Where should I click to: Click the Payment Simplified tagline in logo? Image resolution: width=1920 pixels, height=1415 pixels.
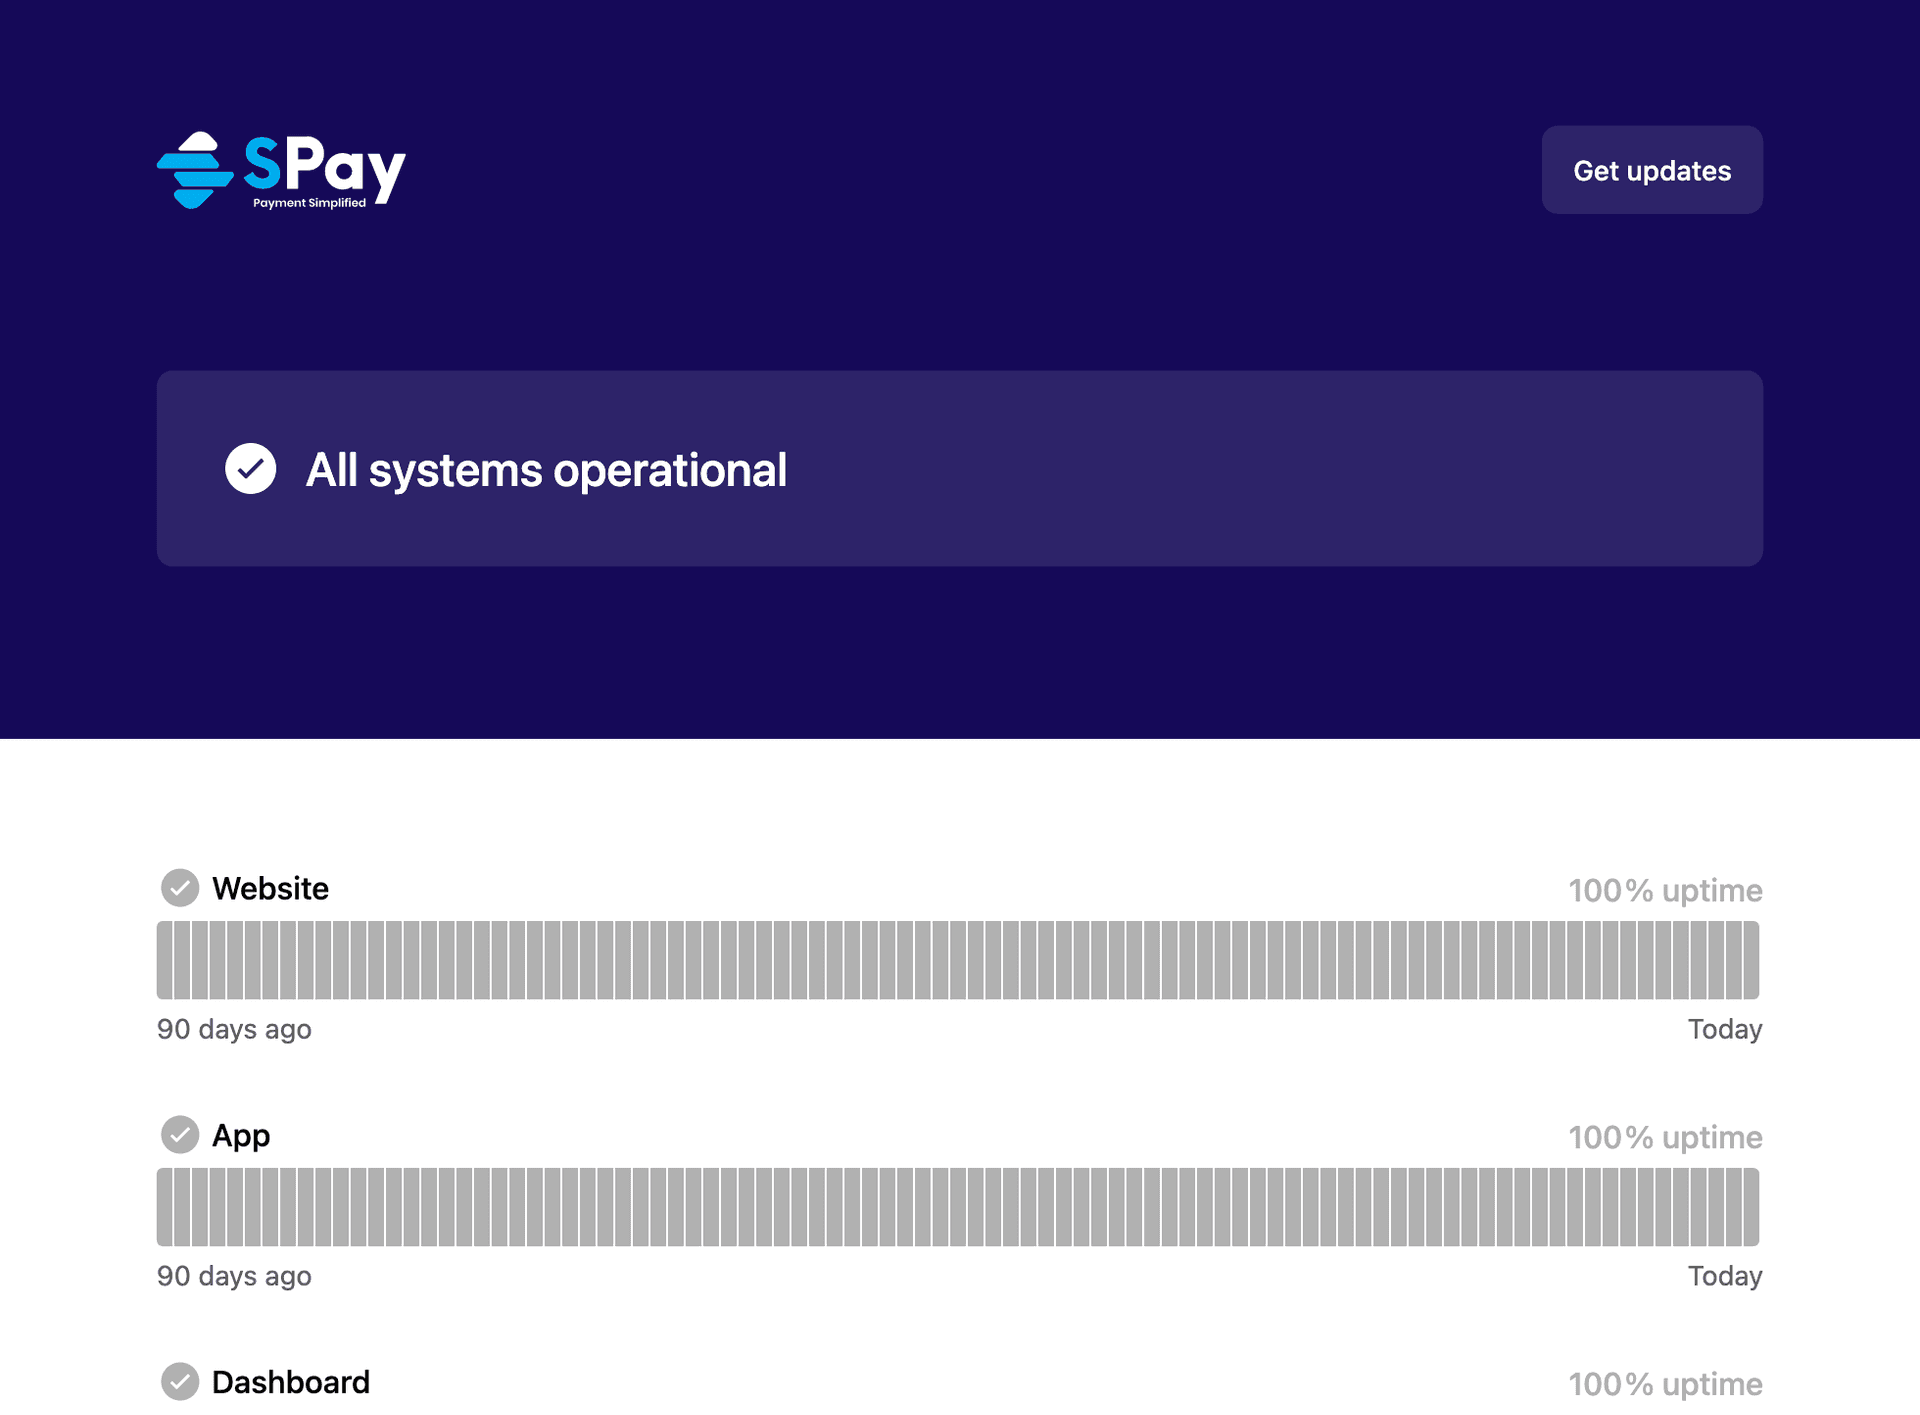coord(309,203)
